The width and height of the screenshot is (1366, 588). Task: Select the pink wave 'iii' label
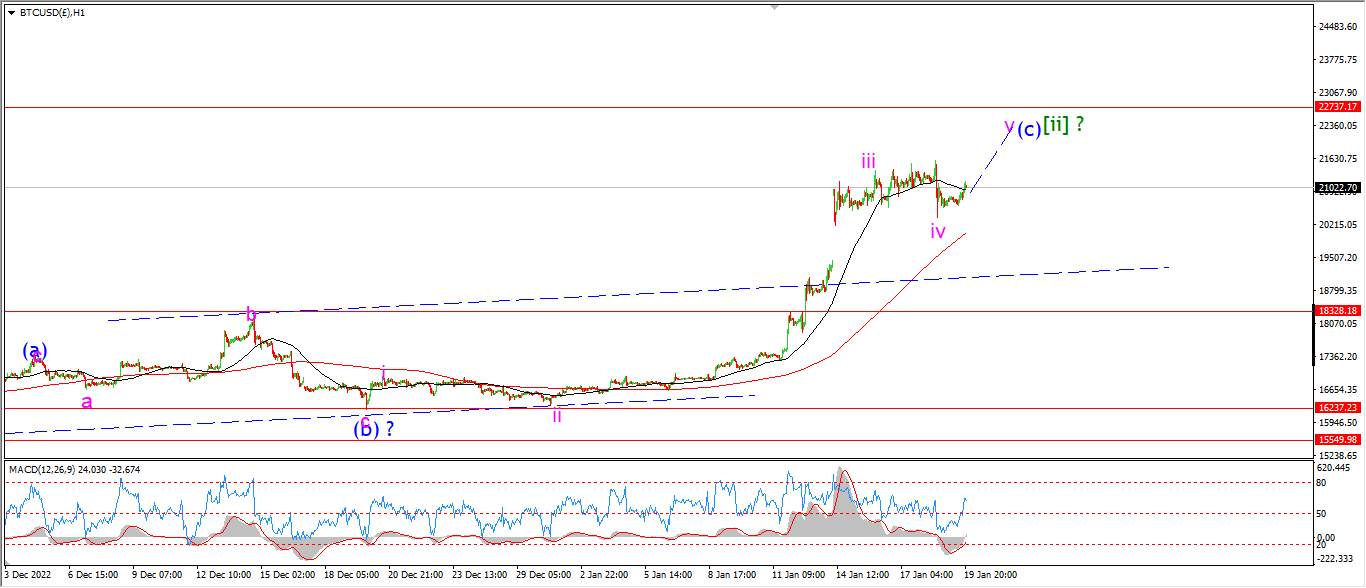(869, 160)
